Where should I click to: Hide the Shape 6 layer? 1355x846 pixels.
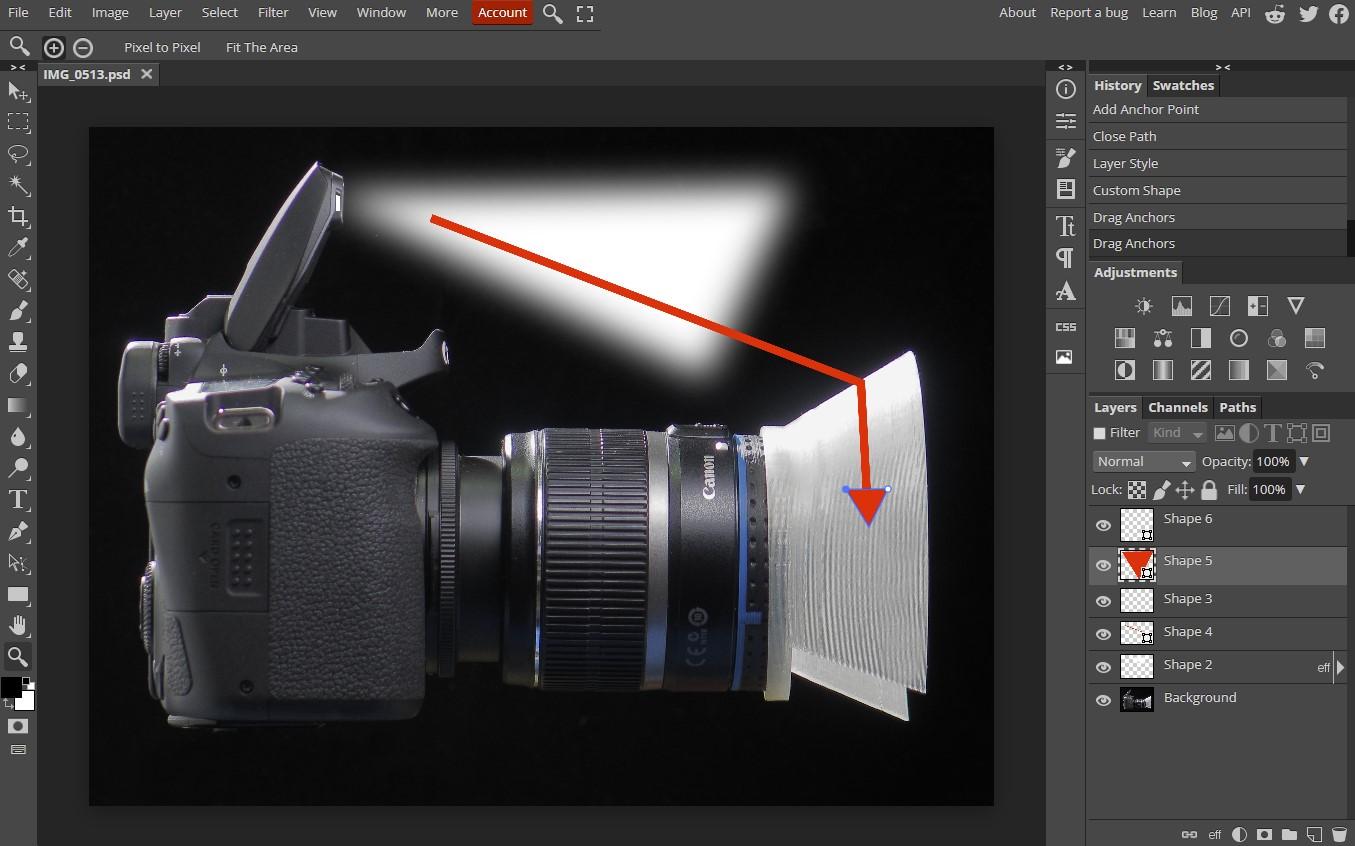1103,526
